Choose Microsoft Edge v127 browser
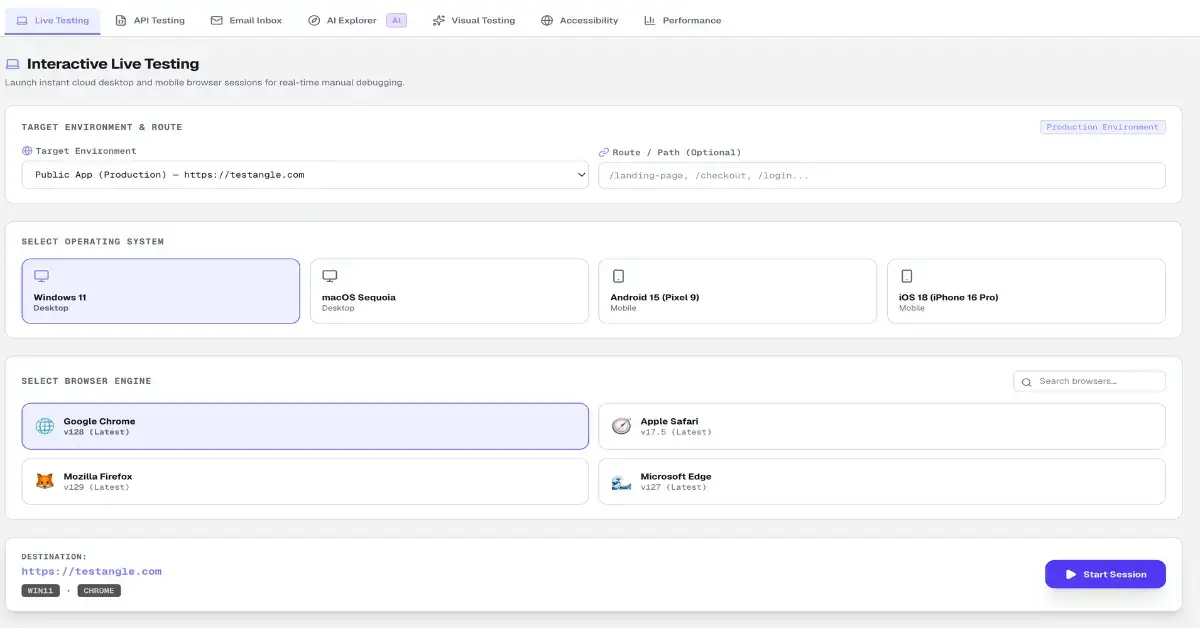 [882, 481]
